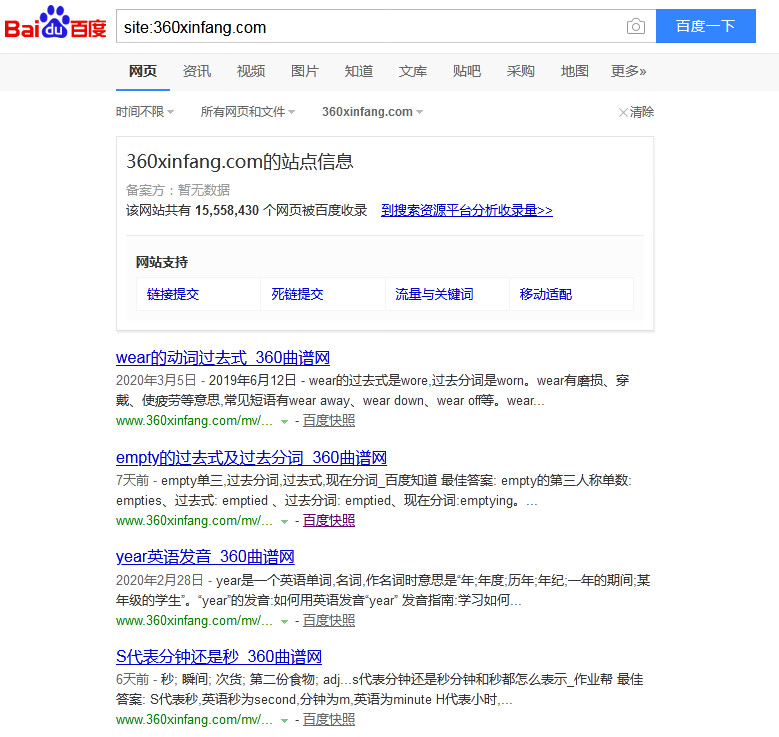Expand URL arrow of the S代表分钟 result
Viewport: 779px width, 737px height.
pos(284,721)
